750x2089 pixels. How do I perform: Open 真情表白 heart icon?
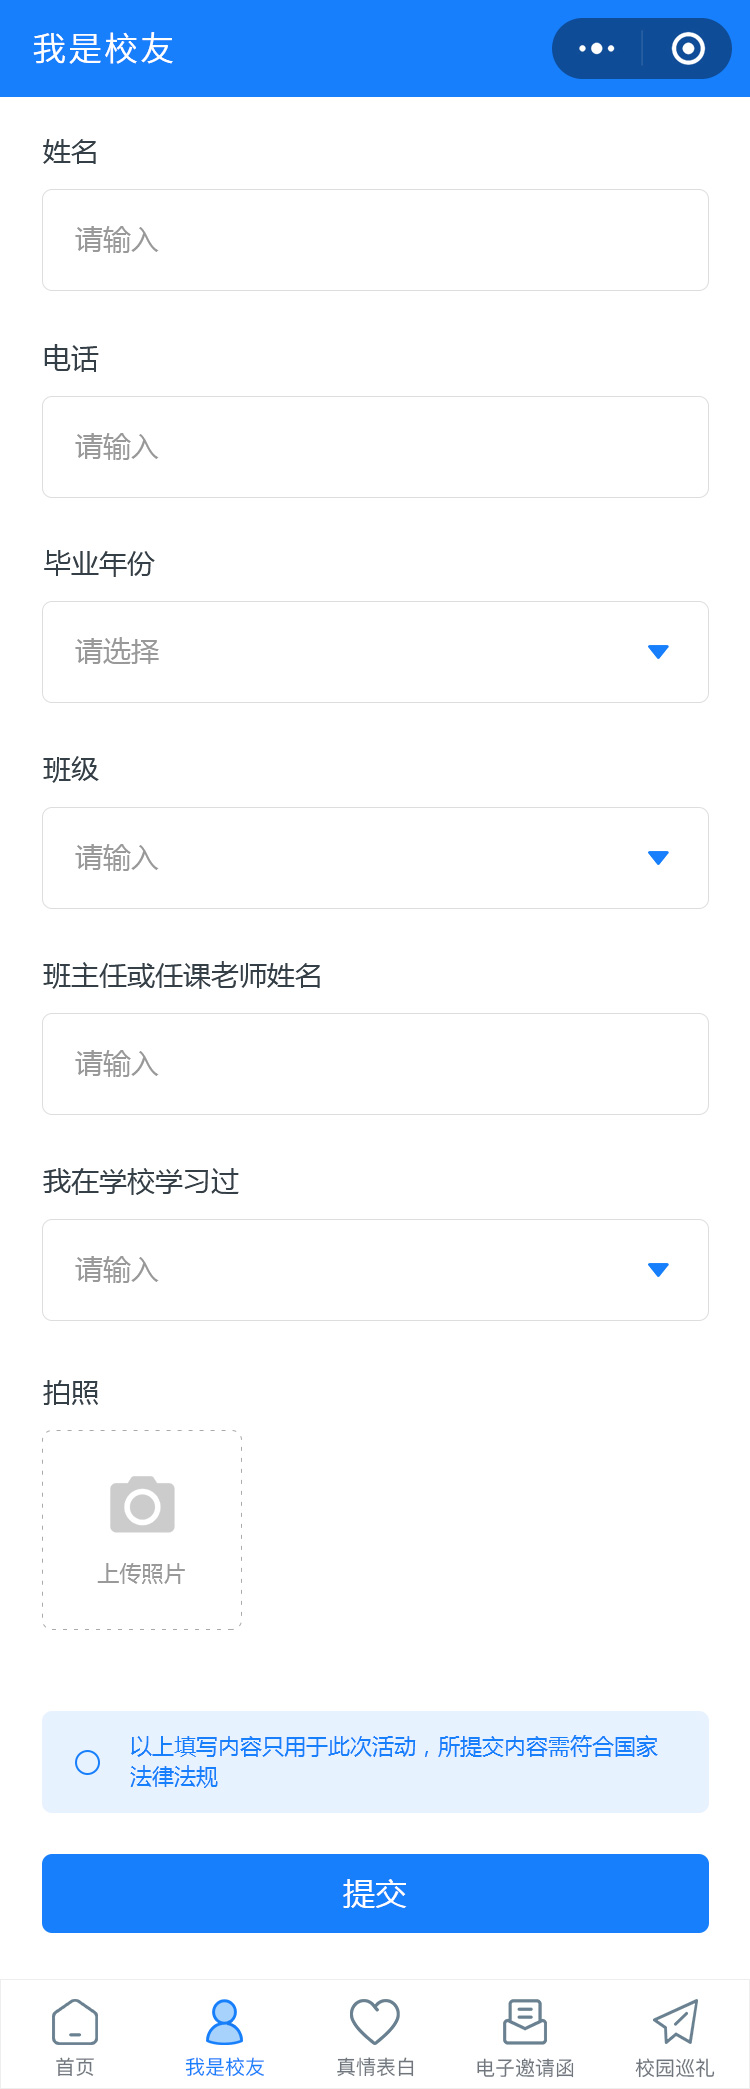pyautogui.click(x=375, y=2021)
